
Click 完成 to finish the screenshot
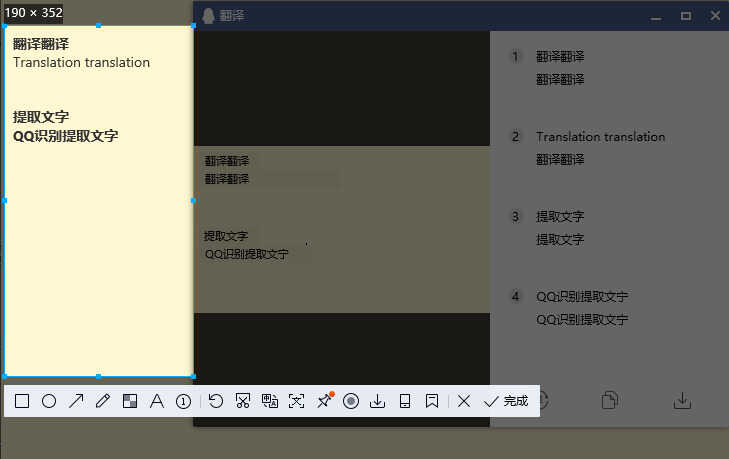pos(506,401)
